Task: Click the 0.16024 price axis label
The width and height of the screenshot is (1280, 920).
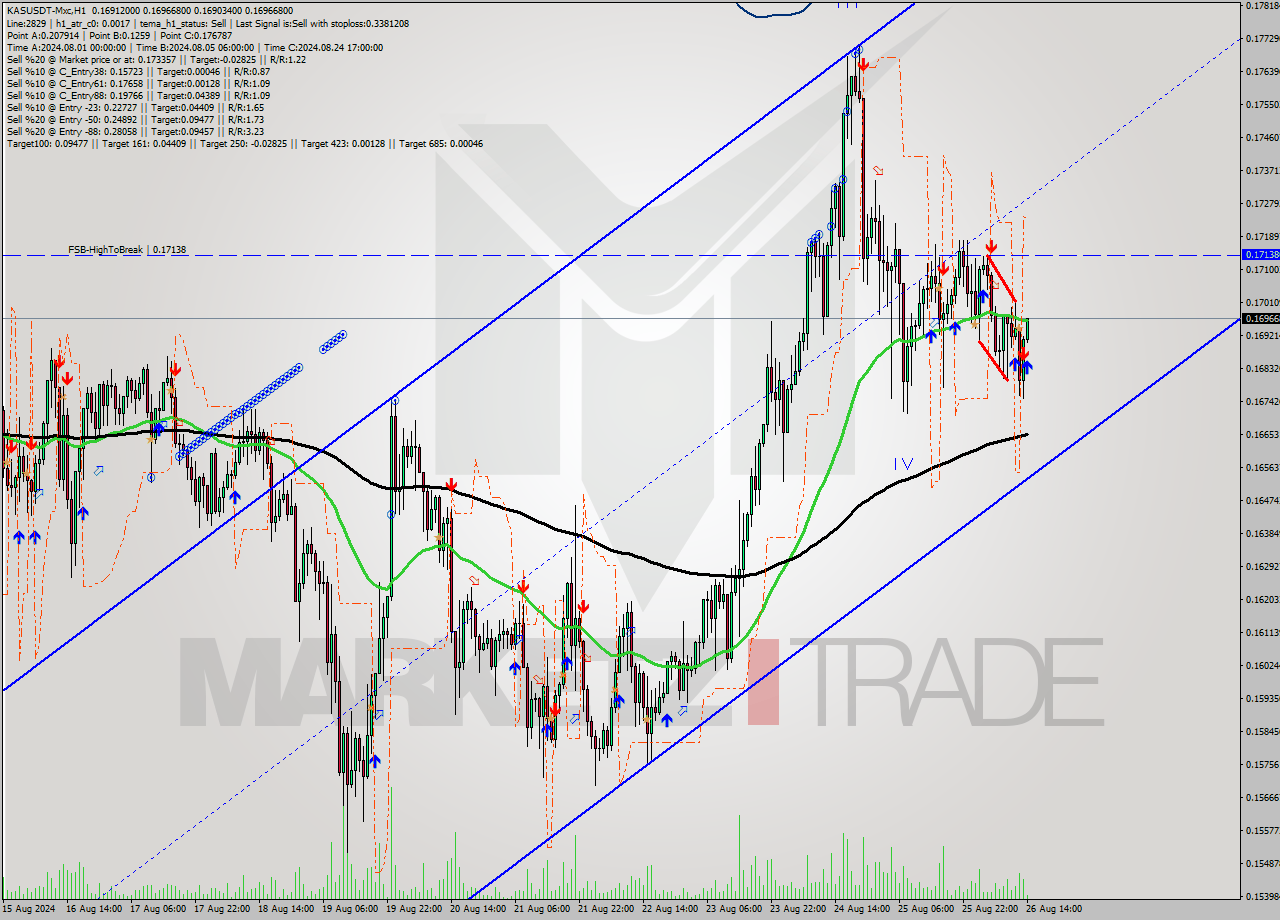Action: (x=1263, y=666)
